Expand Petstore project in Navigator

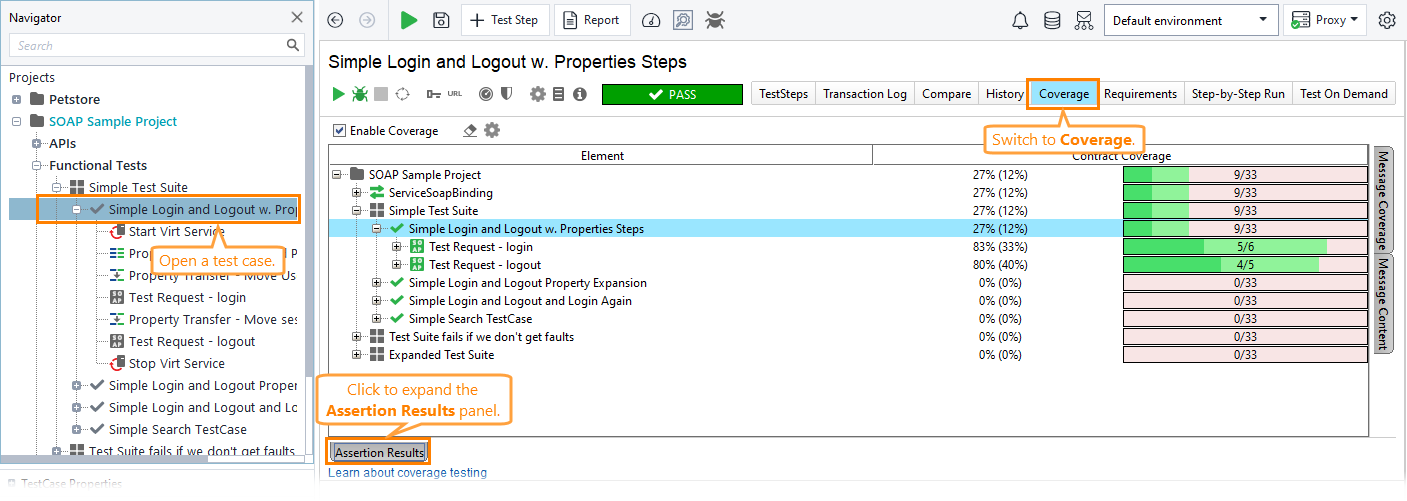coord(17,100)
